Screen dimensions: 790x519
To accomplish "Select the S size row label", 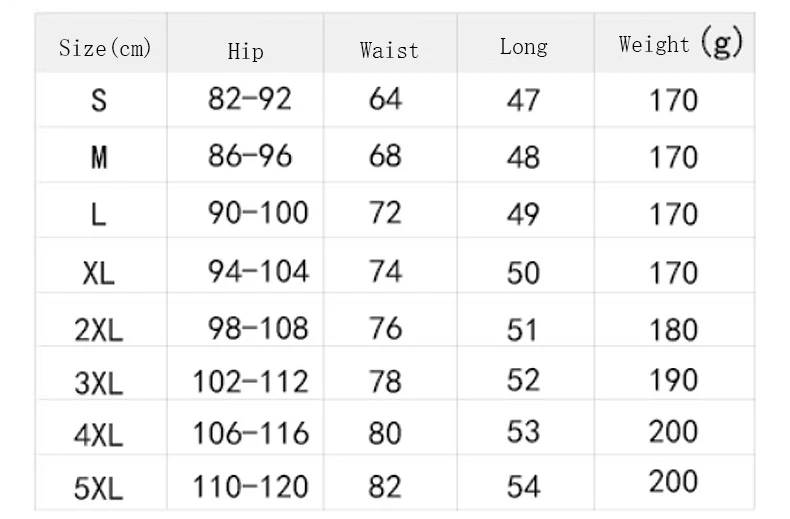I will (99, 100).
